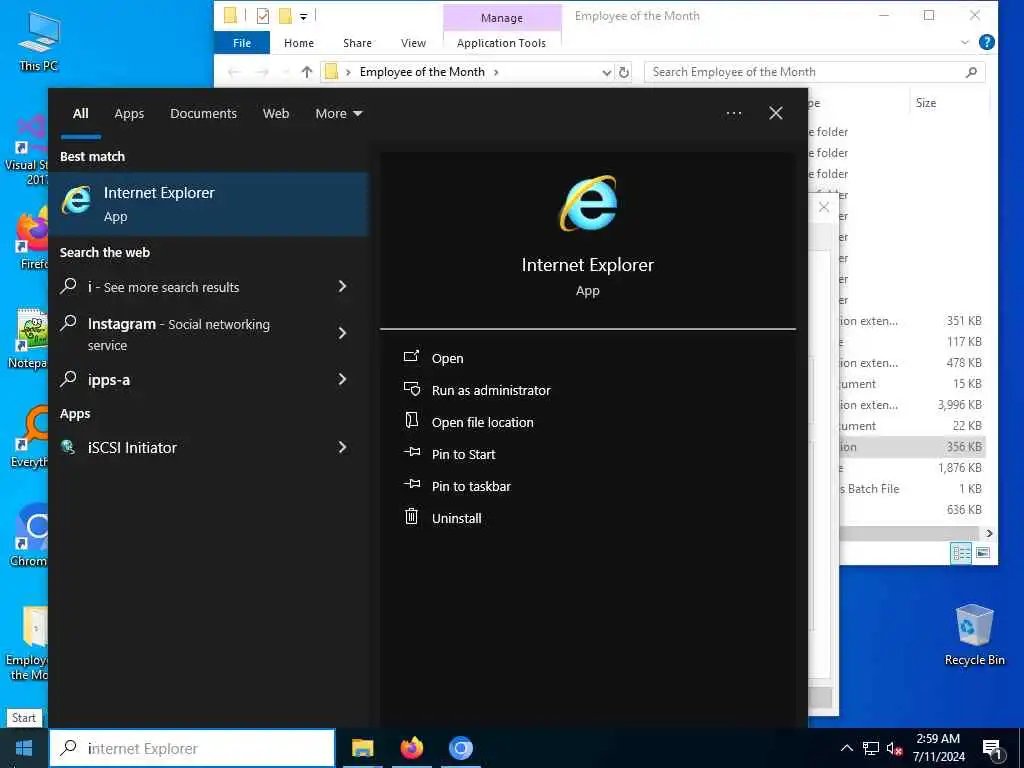Open the Recycle Bin desktop icon
Viewport: 1024px width, 768px height.
[x=974, y=635]
